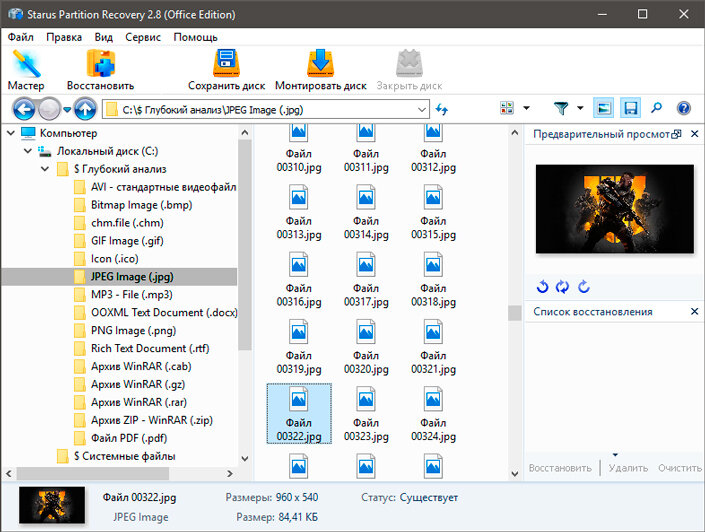The image size is (705, 532).
Task: Collapse the Компьютер tree node
Action: [11, 133]
